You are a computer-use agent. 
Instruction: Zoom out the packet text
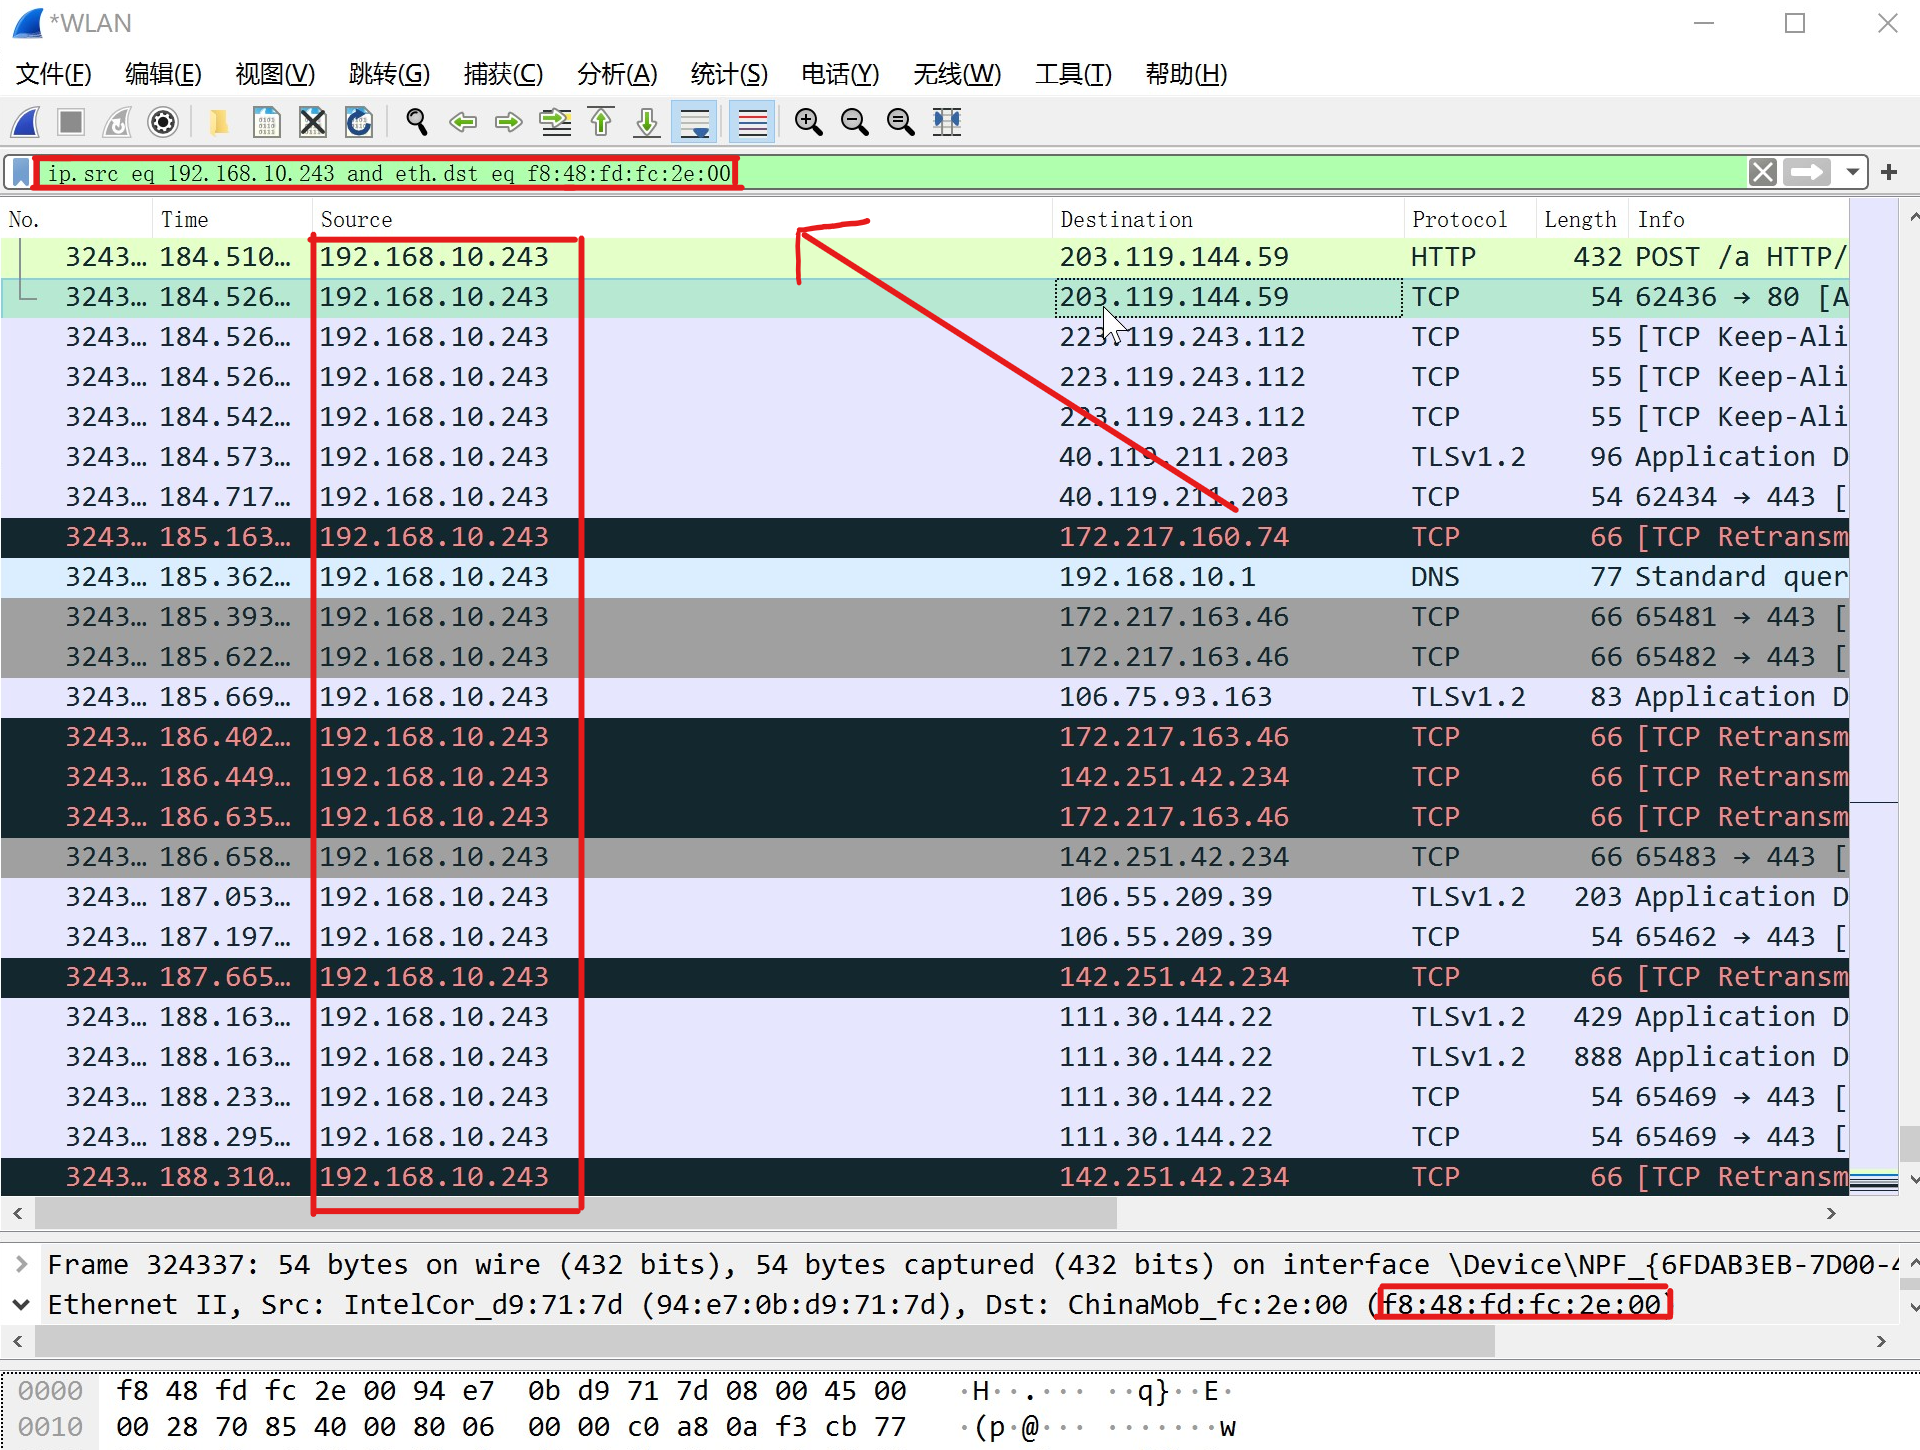pos(854,122)
